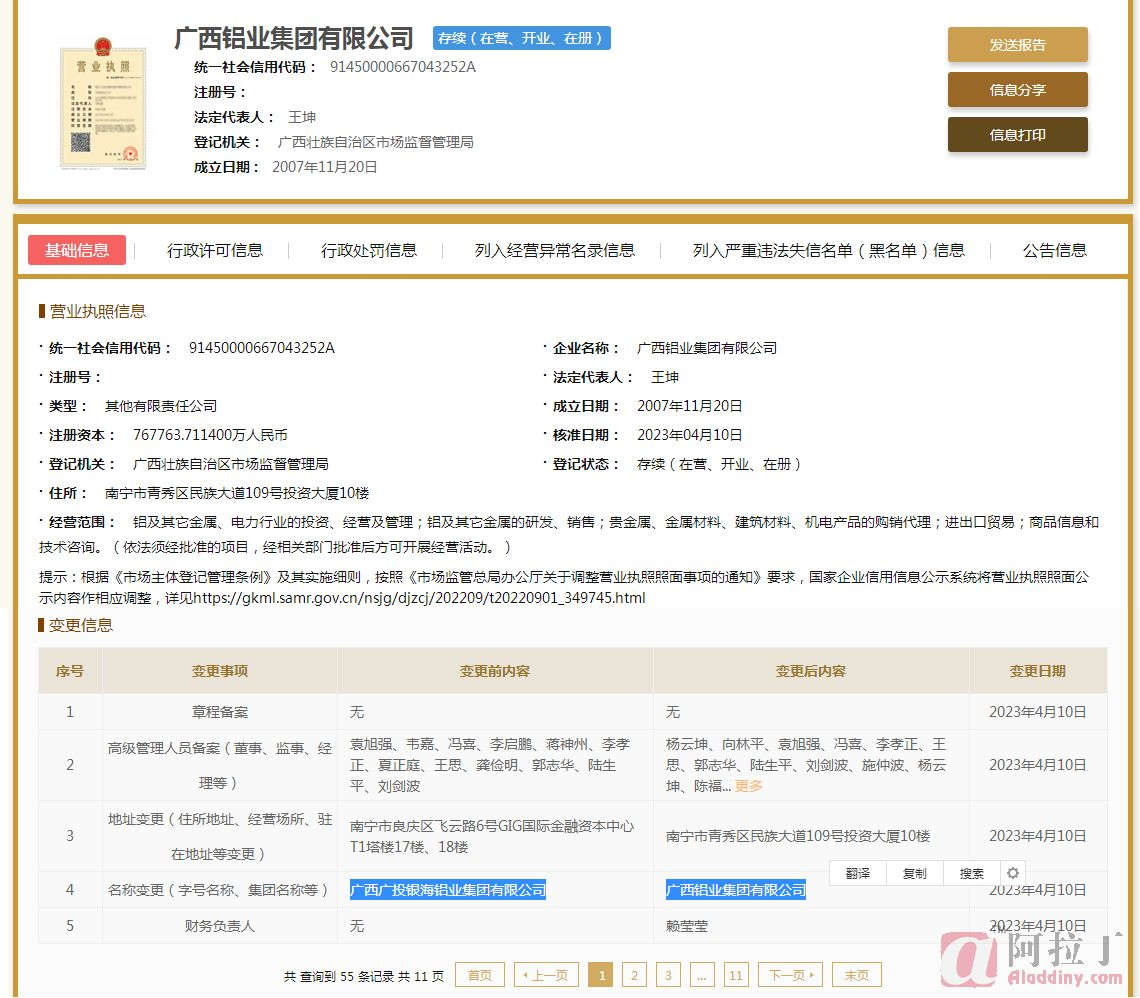This screenshot has height=998, width=1140.
Task: Click the 翻译 popup option
Action: click(857, 874)
